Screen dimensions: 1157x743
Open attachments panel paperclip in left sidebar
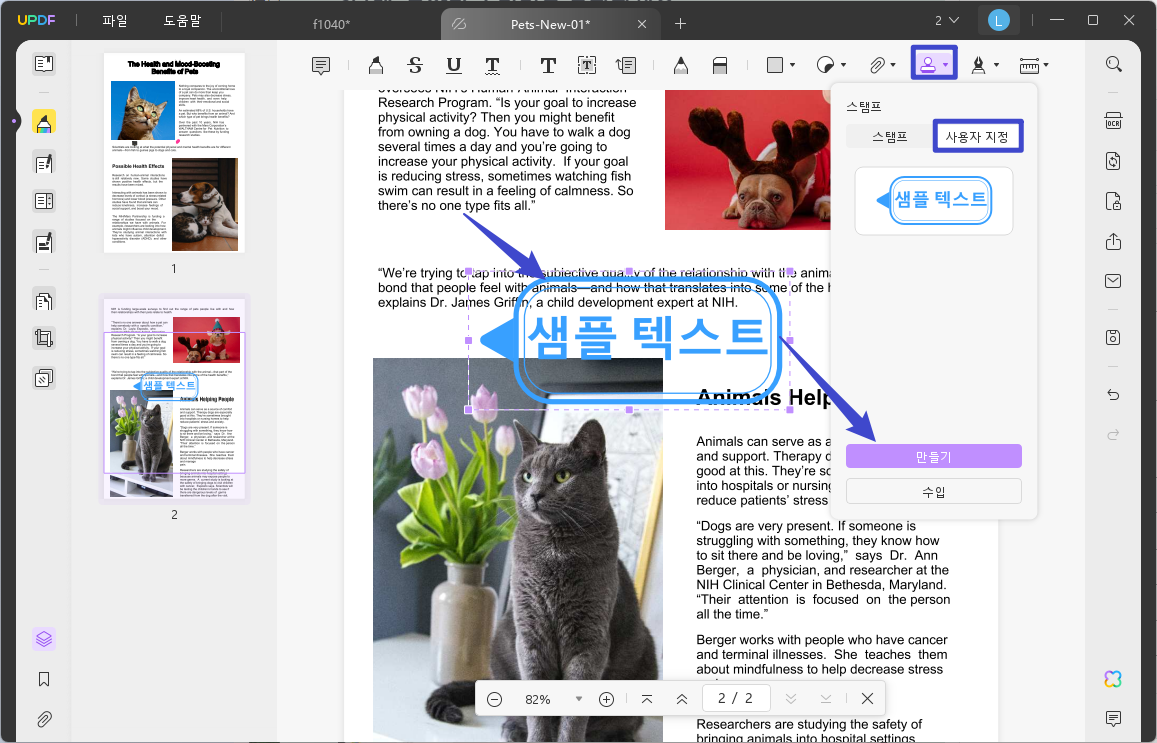tap(44, 719)
